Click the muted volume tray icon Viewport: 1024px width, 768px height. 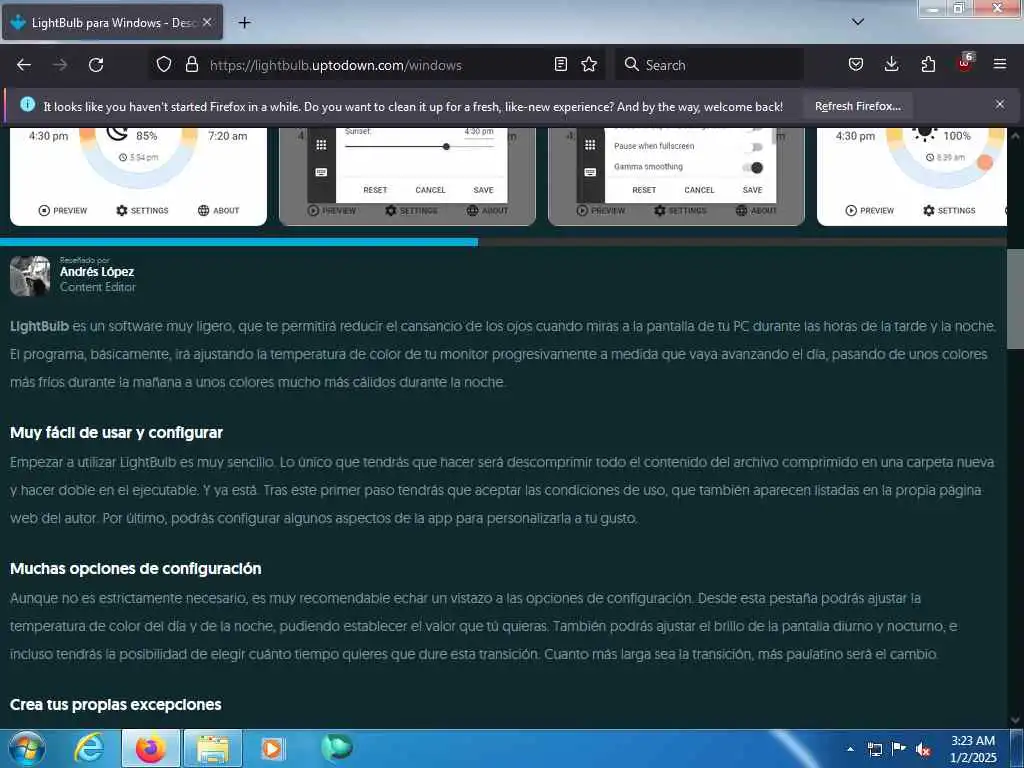[x=923, y=750]
